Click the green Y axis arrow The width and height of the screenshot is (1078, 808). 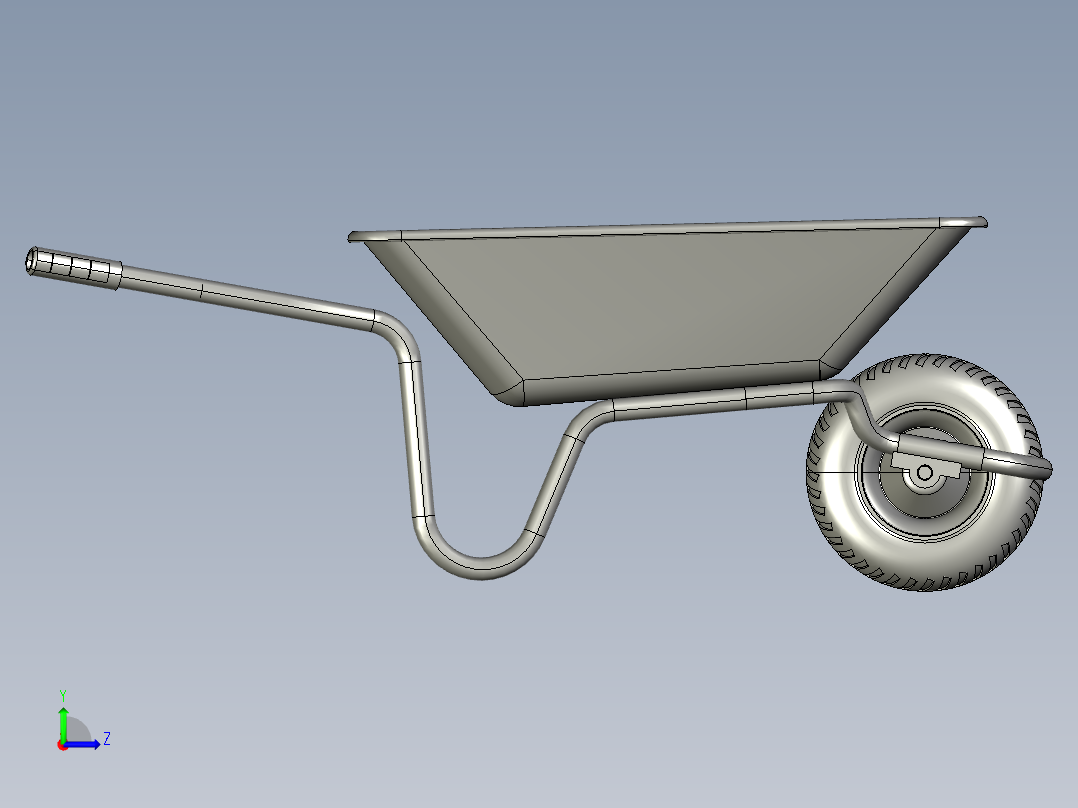[x=63, y=722]
